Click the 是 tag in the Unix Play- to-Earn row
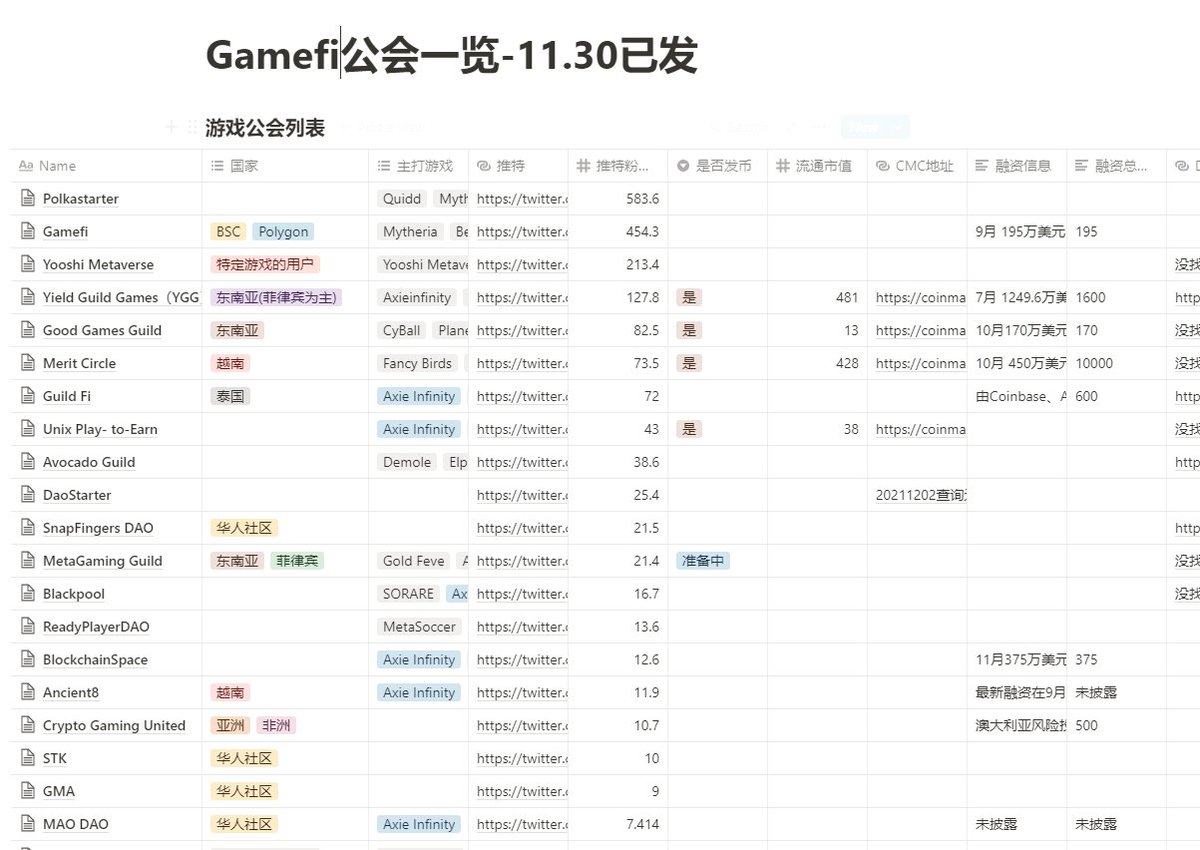Viewport: 1200px width, 850px height. (x=689, y=430)
